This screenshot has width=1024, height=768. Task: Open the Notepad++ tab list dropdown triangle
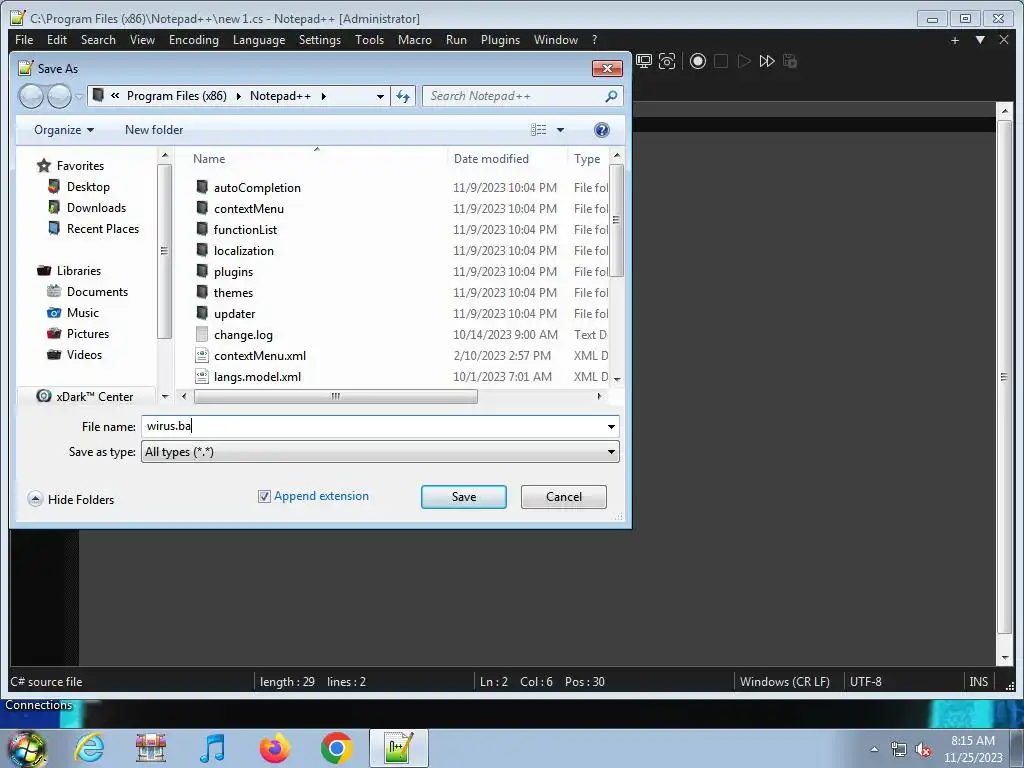[x=980, y=40]
